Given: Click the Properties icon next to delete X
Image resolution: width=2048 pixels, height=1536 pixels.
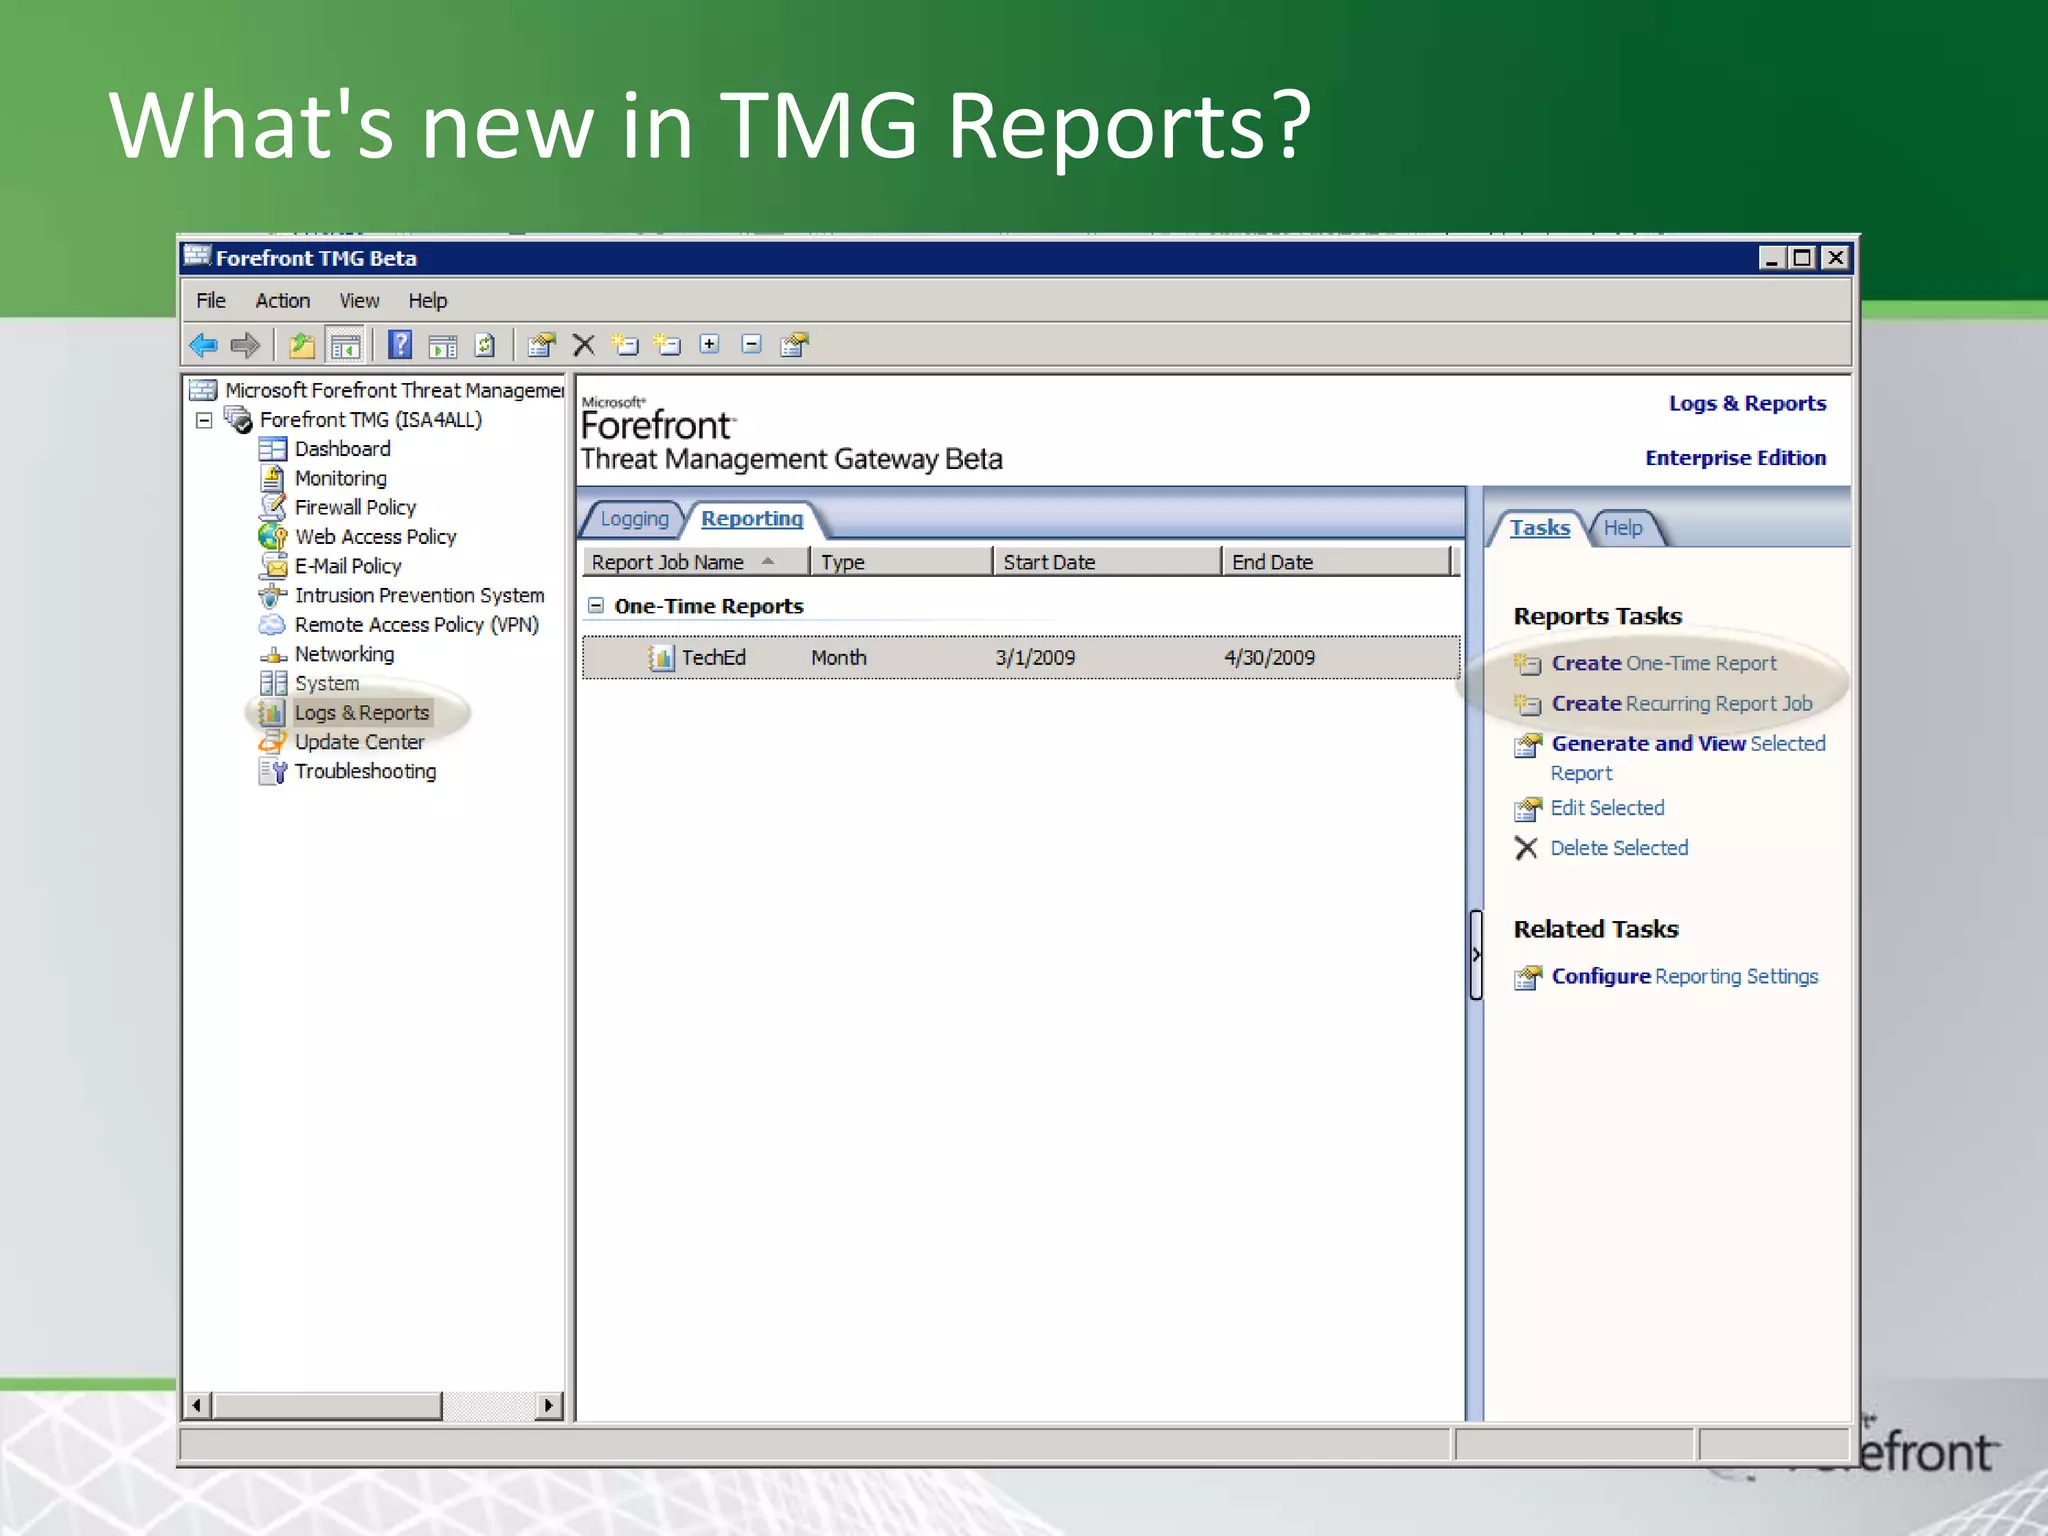Looking at the screenshot, I should click(x=541, y=345).
